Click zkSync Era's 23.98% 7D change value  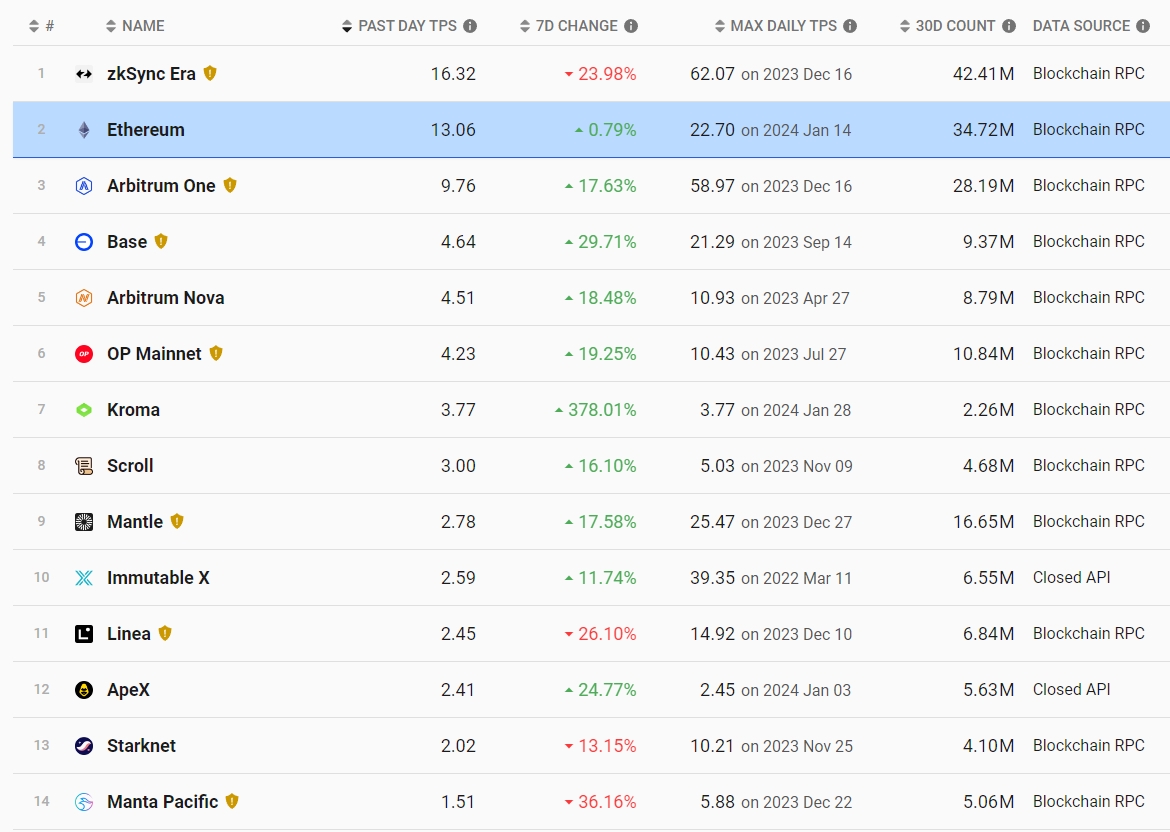pyautogui.click(x=607, y=74)
